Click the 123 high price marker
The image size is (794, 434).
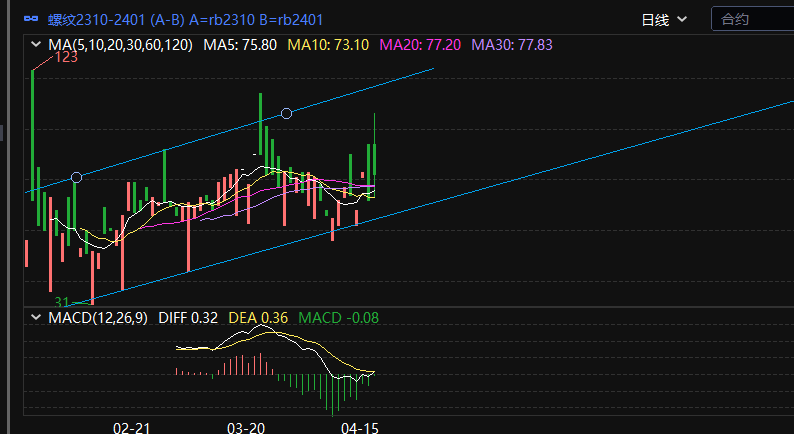pos(66,58)
